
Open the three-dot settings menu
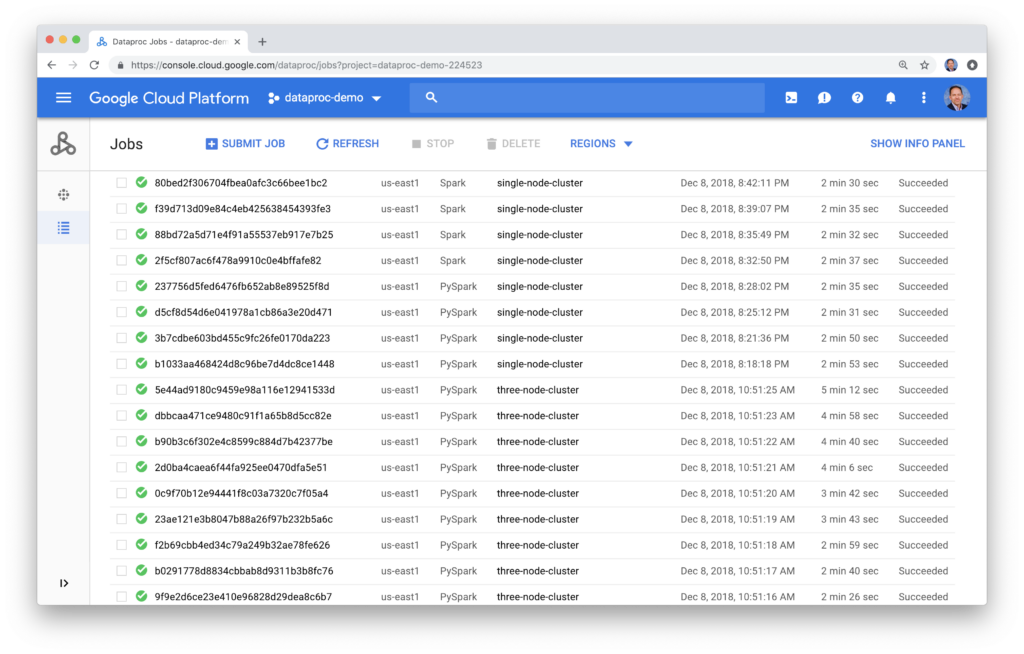coord(923,98)
